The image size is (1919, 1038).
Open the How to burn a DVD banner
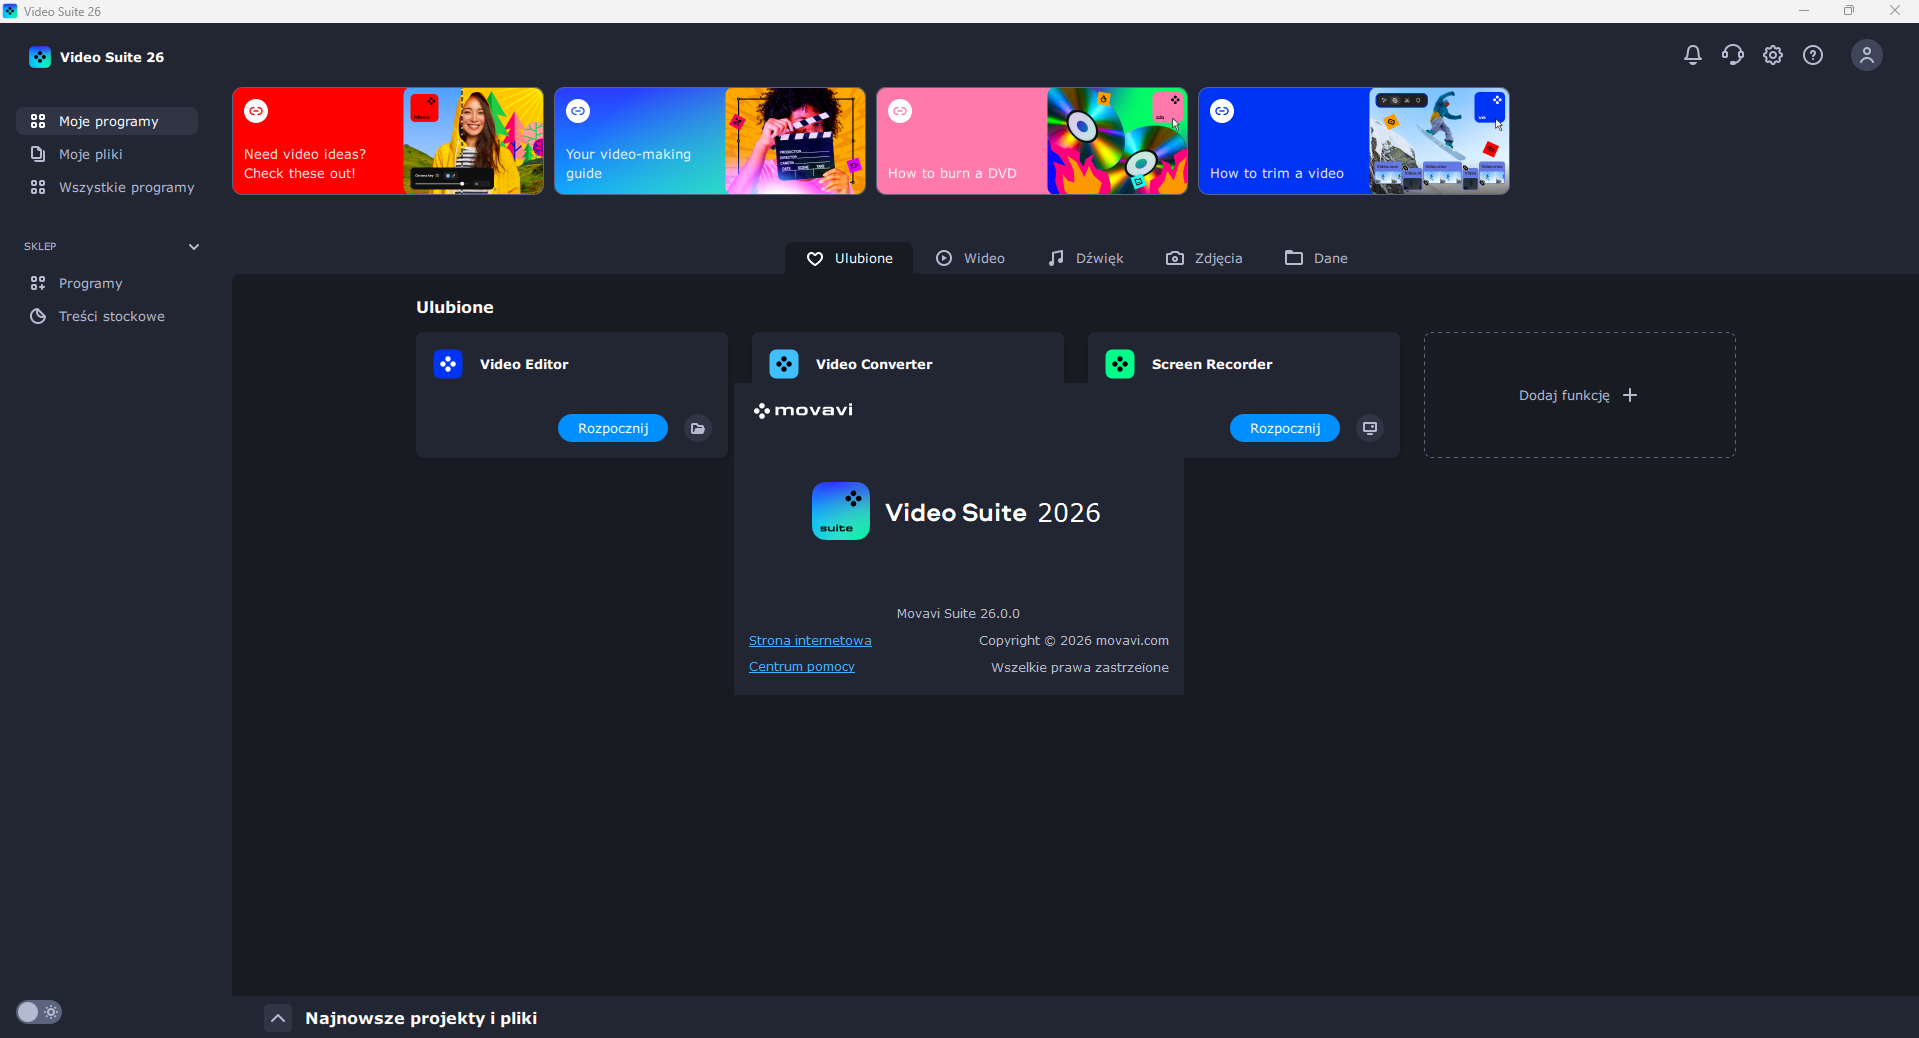1032,141
